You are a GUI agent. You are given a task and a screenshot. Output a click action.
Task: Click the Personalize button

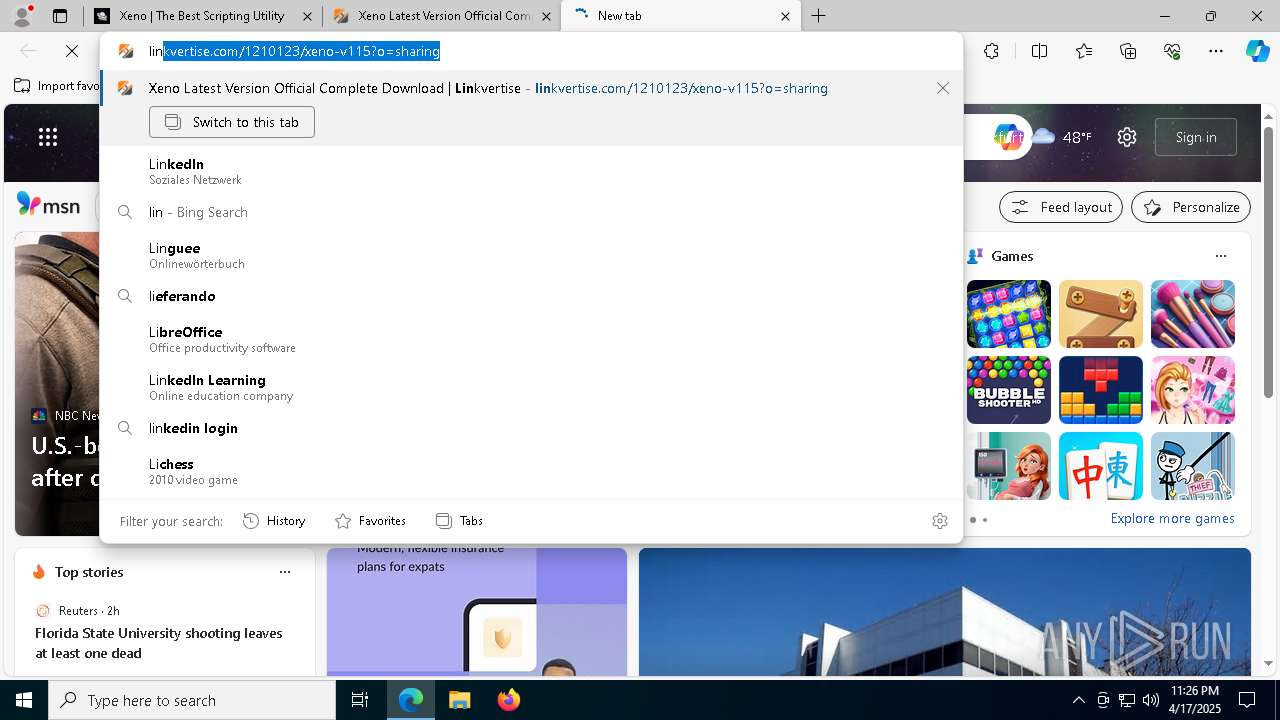pyautogui.click(x=1191, y=207)
